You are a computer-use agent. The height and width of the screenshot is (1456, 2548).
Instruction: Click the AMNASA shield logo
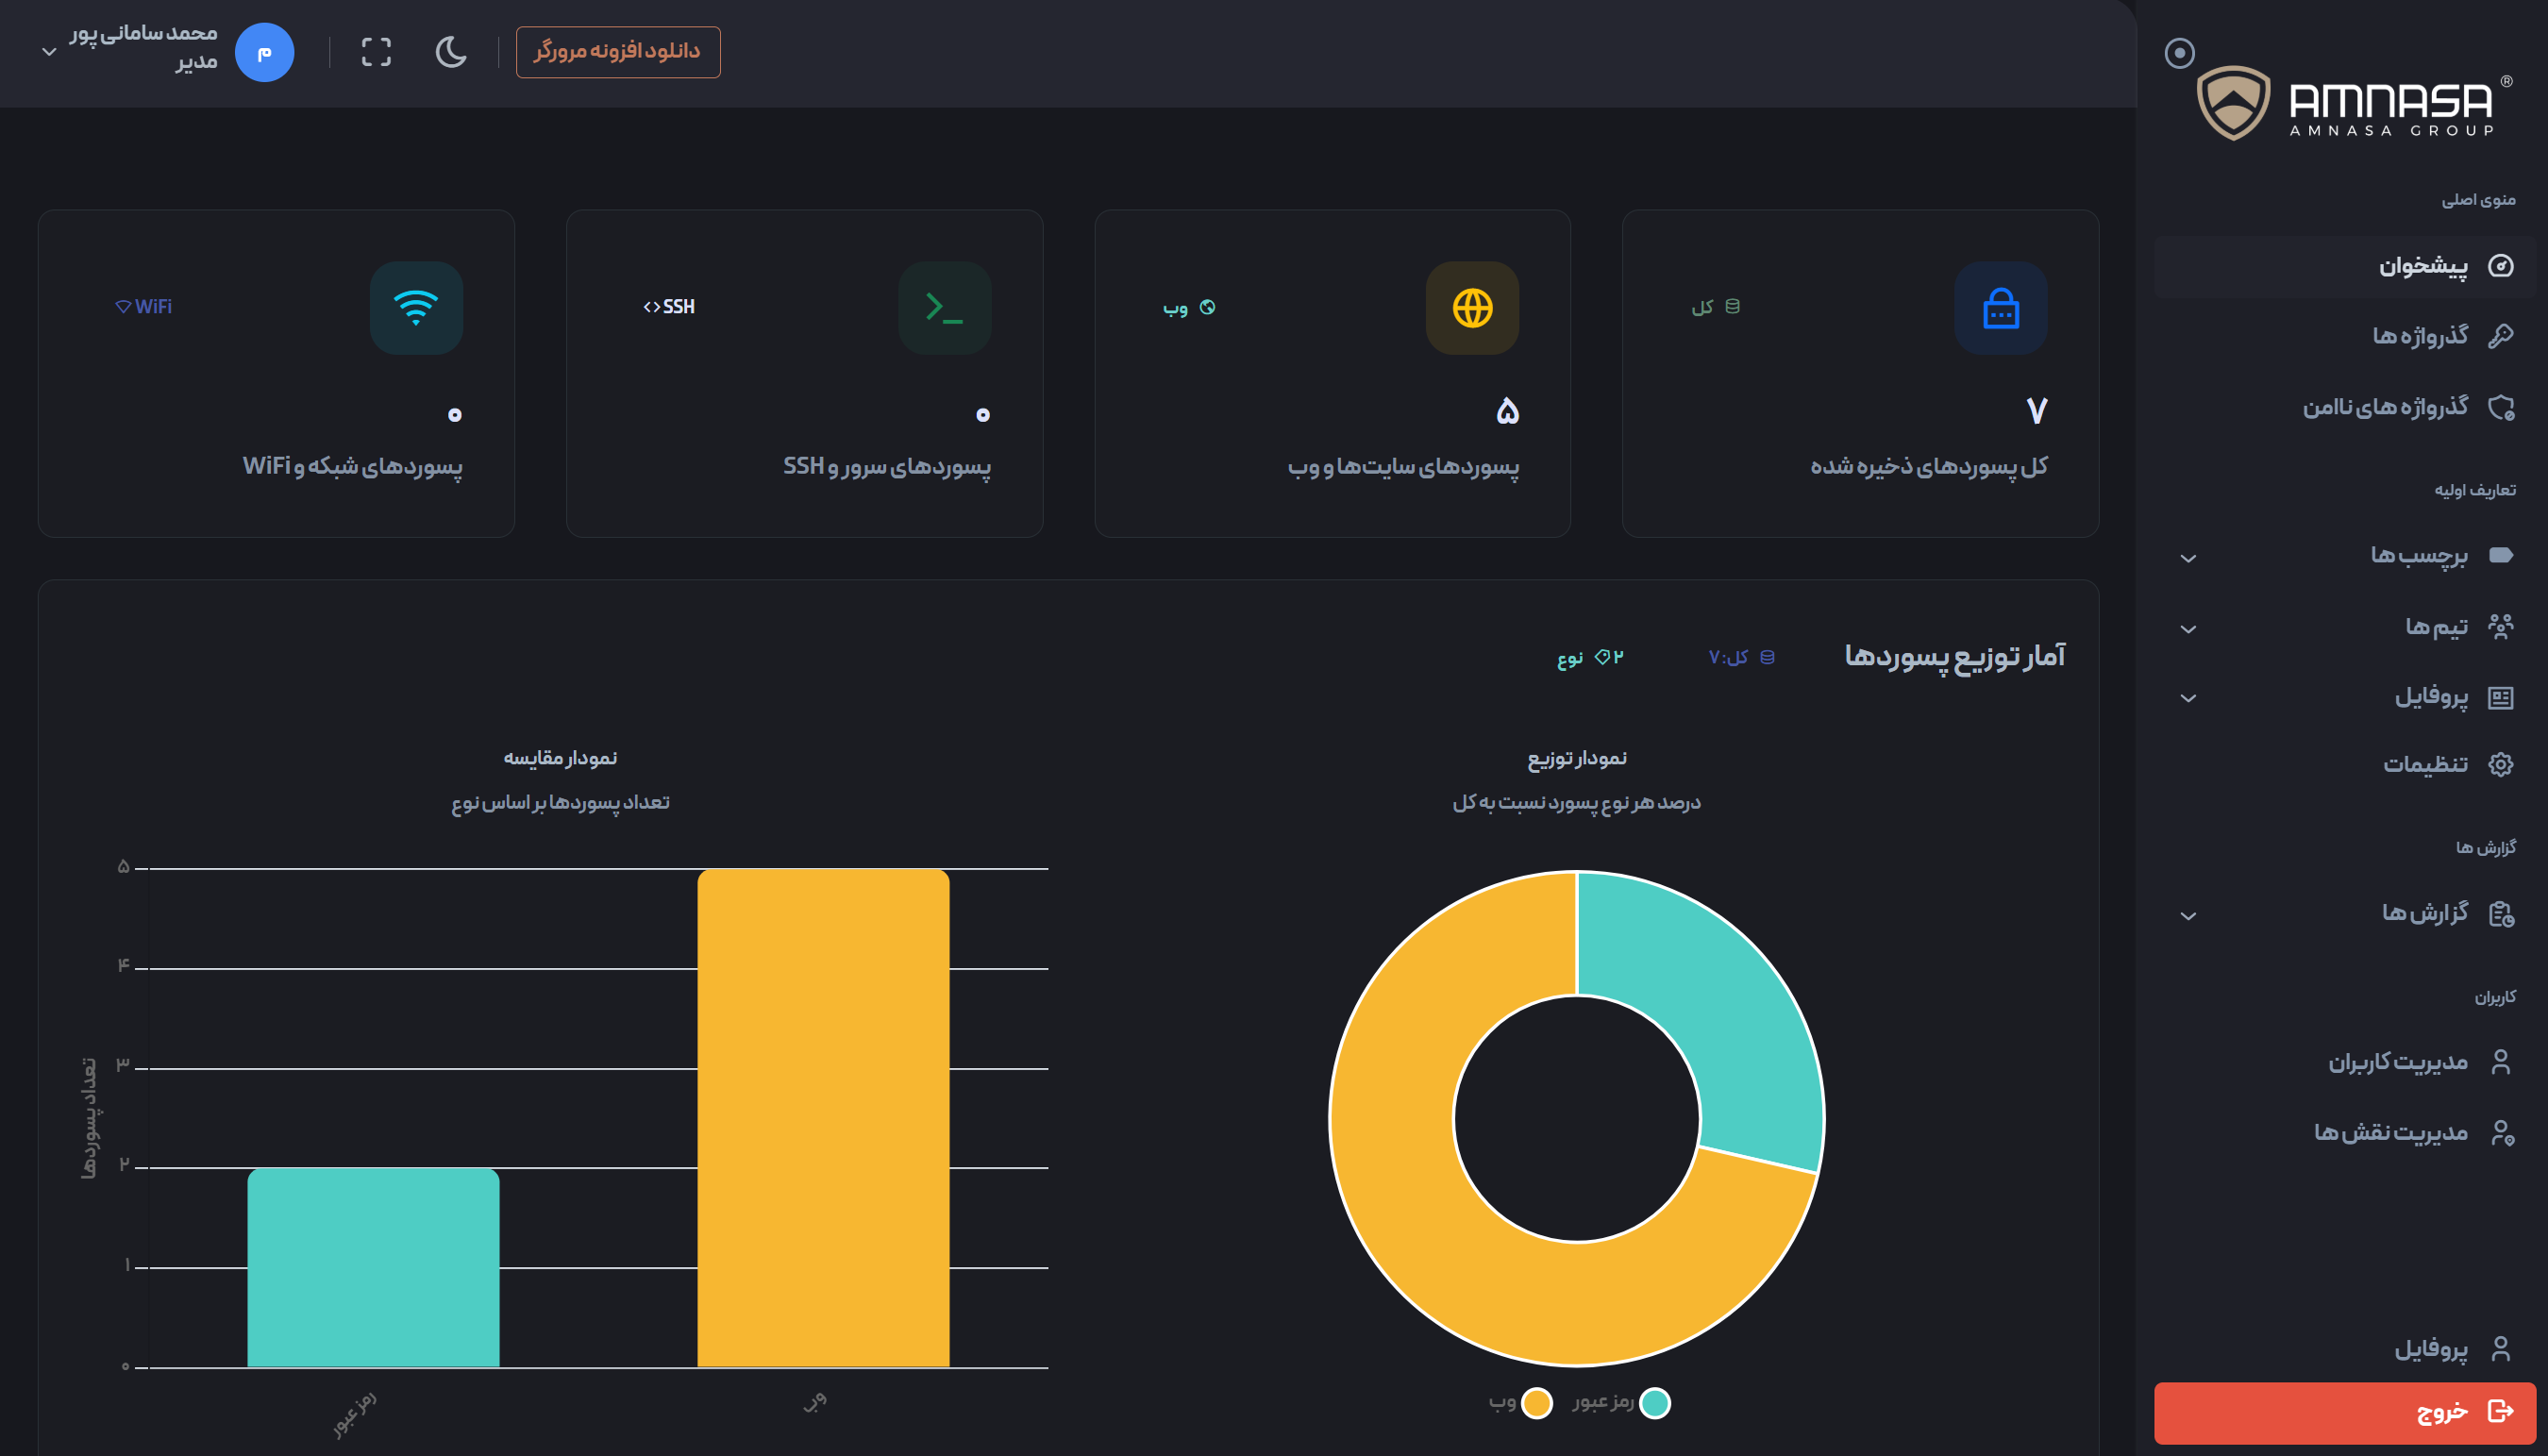click(2233, 102)
